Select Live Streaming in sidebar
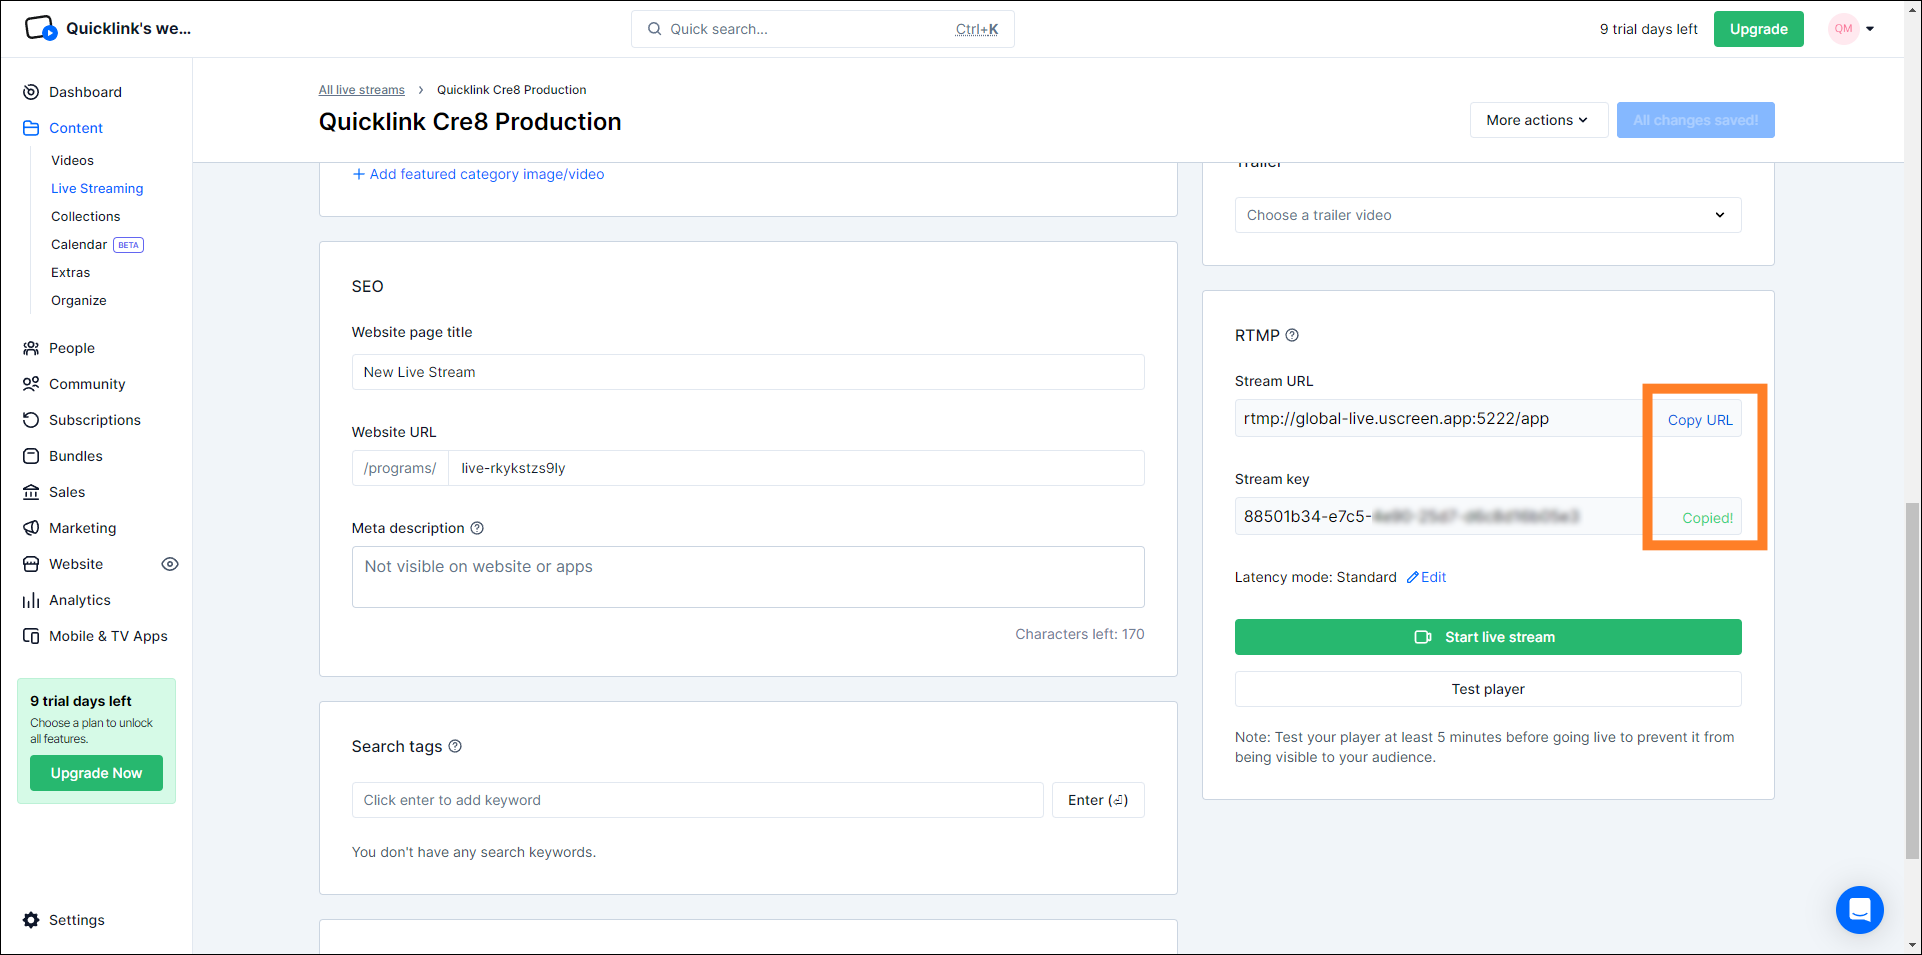The height and width of the screenshot is (955, 1922). 97,188
